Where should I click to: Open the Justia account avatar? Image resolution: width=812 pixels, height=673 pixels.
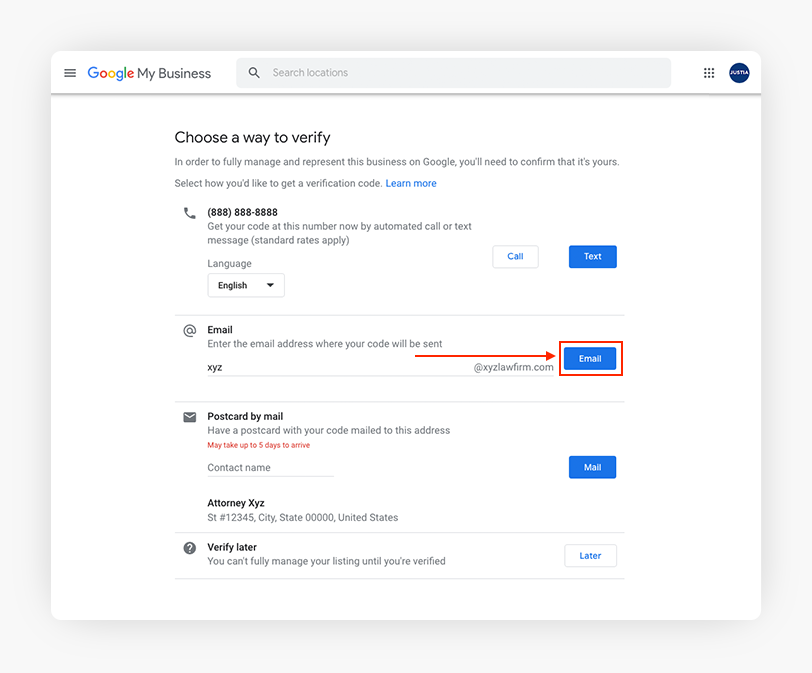click(x=739, y=73)
